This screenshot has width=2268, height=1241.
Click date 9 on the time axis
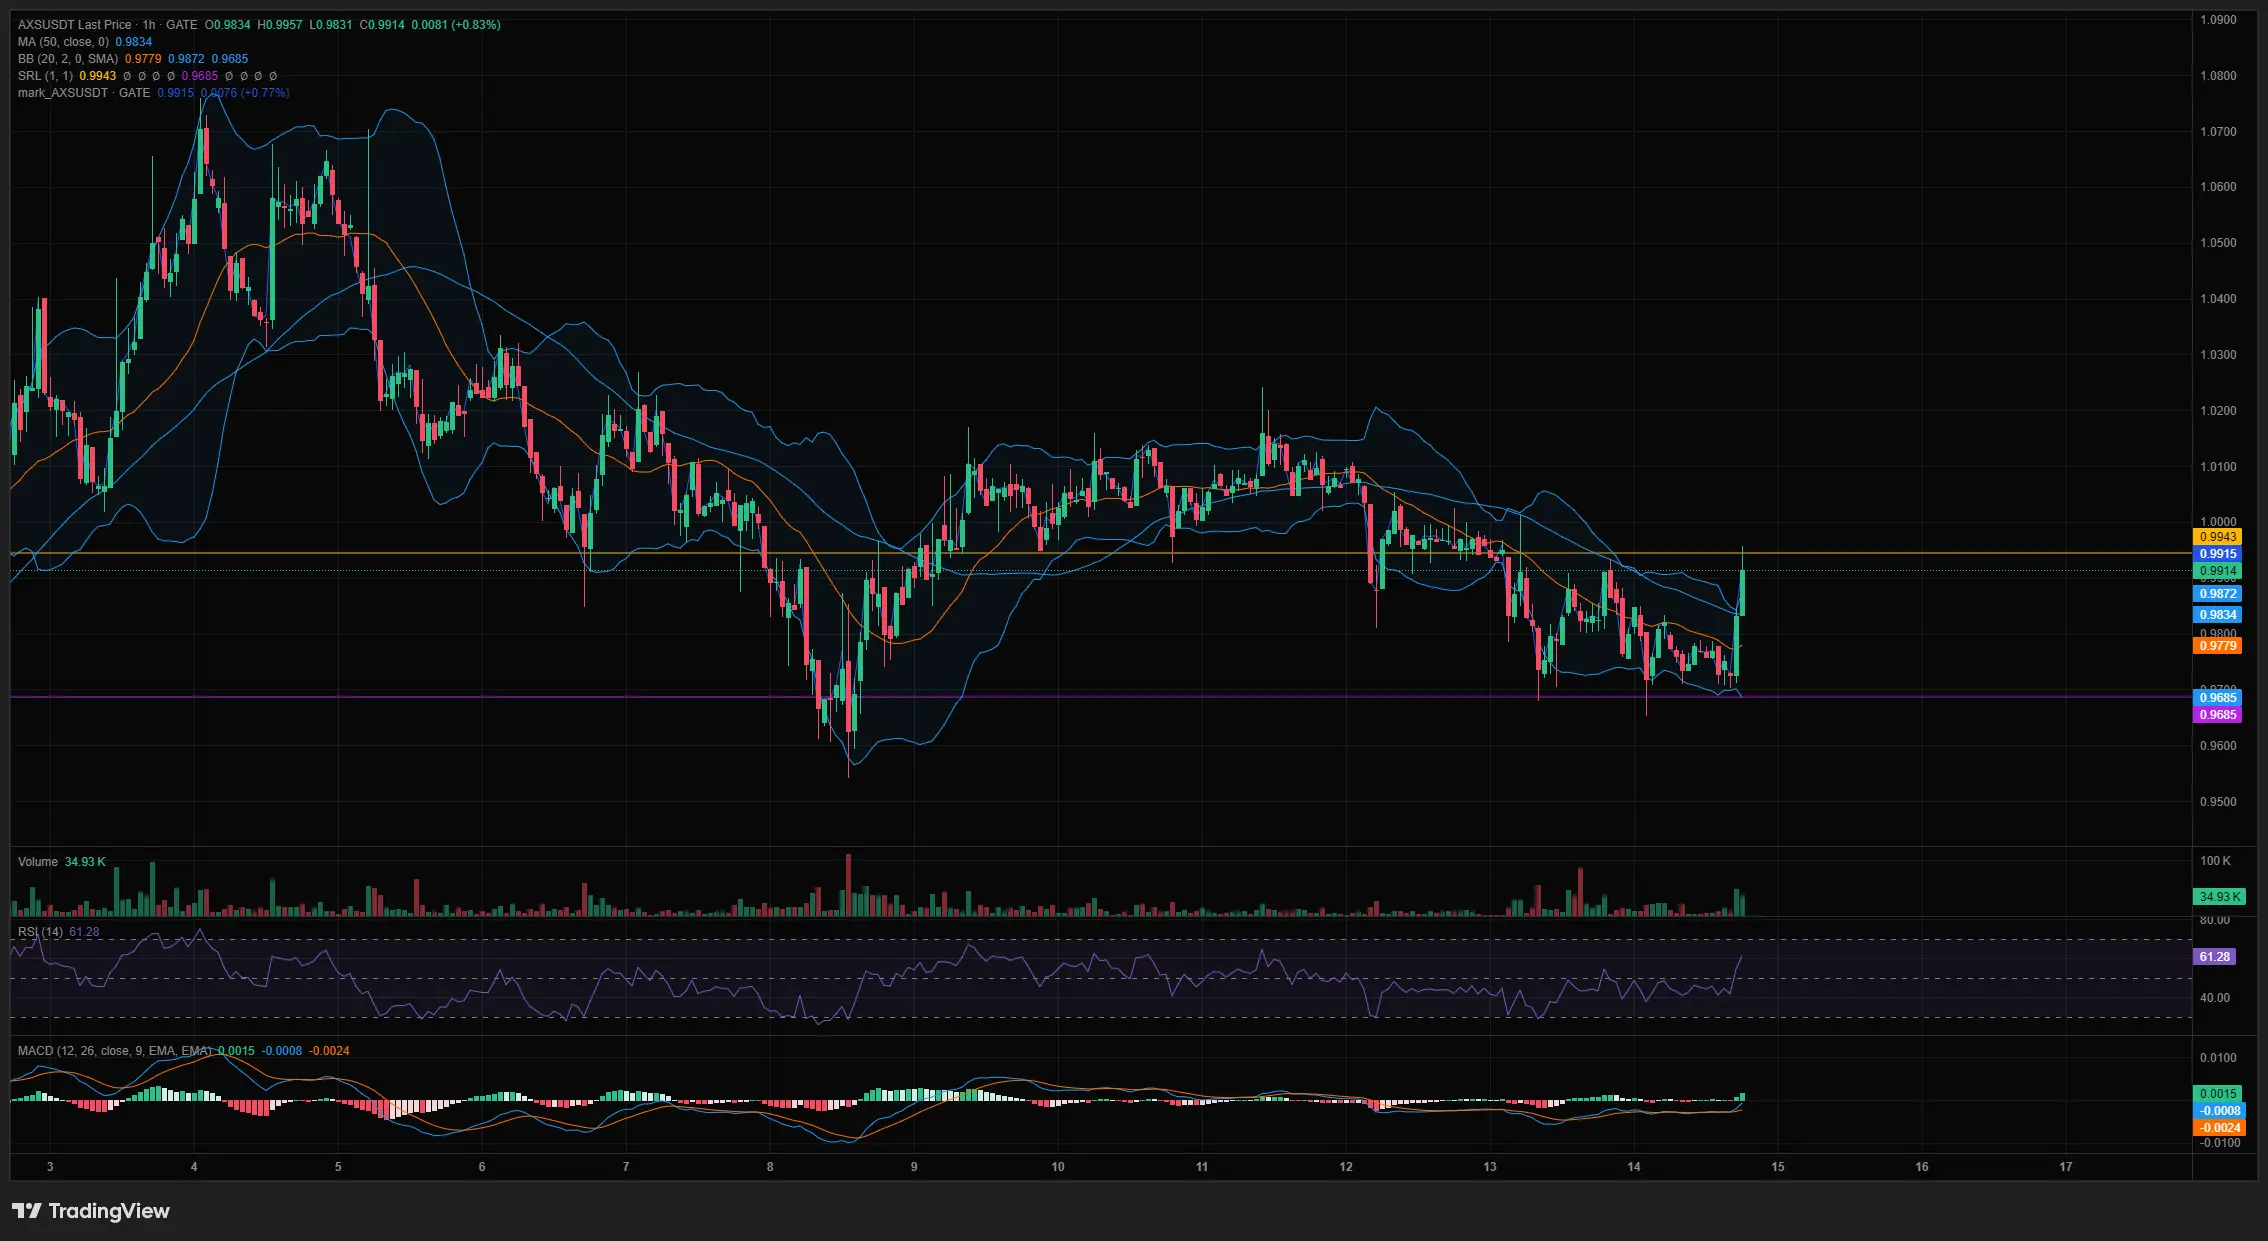(x=914, y=1167)
